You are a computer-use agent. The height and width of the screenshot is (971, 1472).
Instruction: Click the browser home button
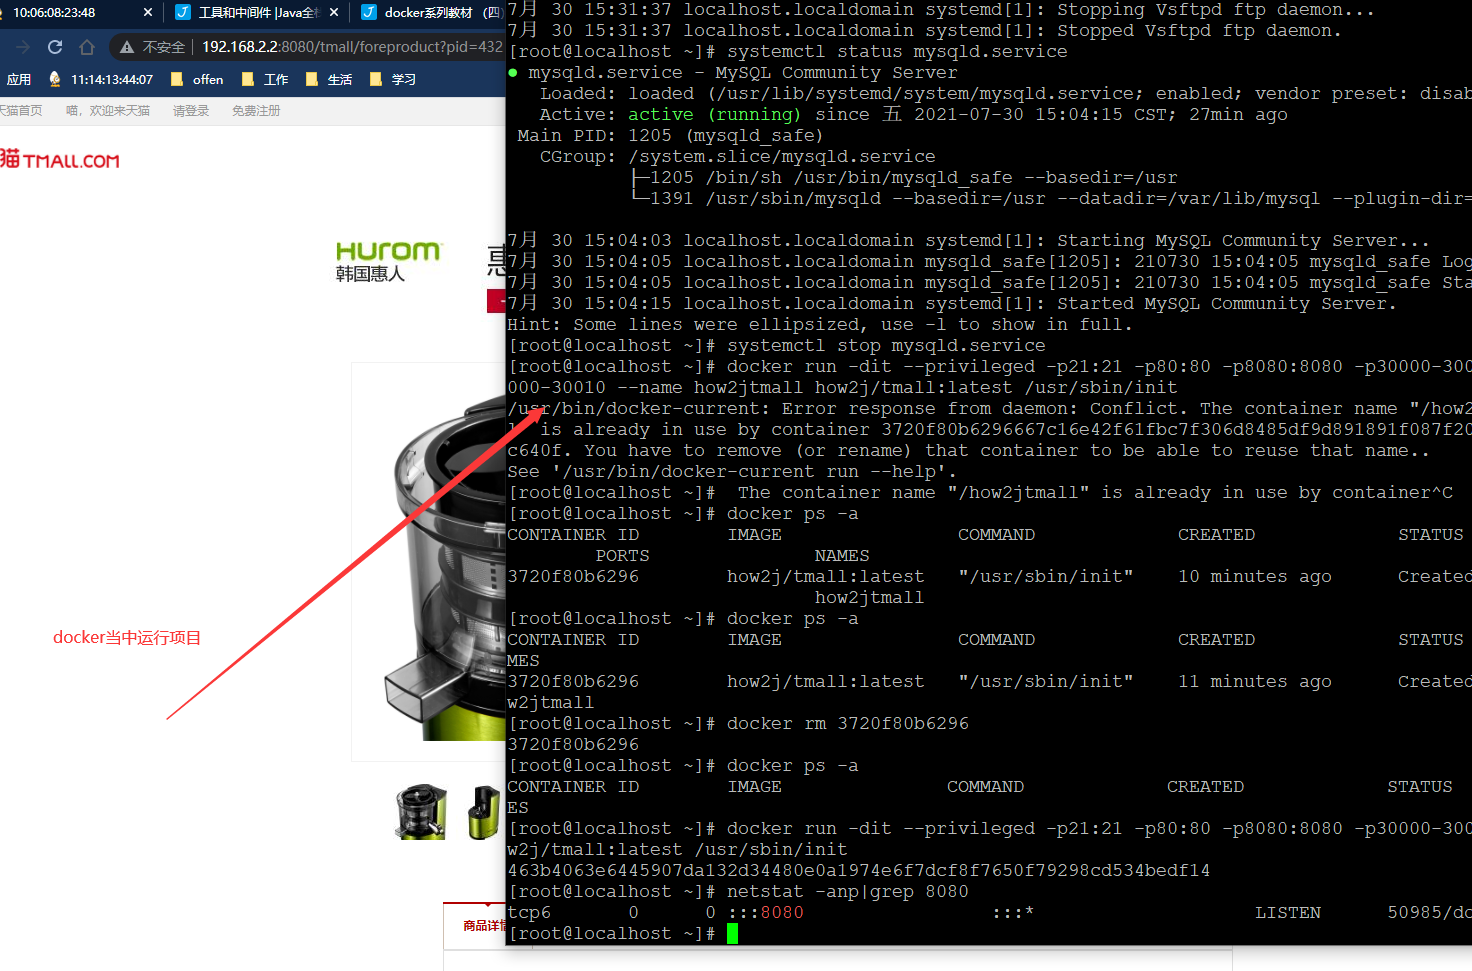87,47
